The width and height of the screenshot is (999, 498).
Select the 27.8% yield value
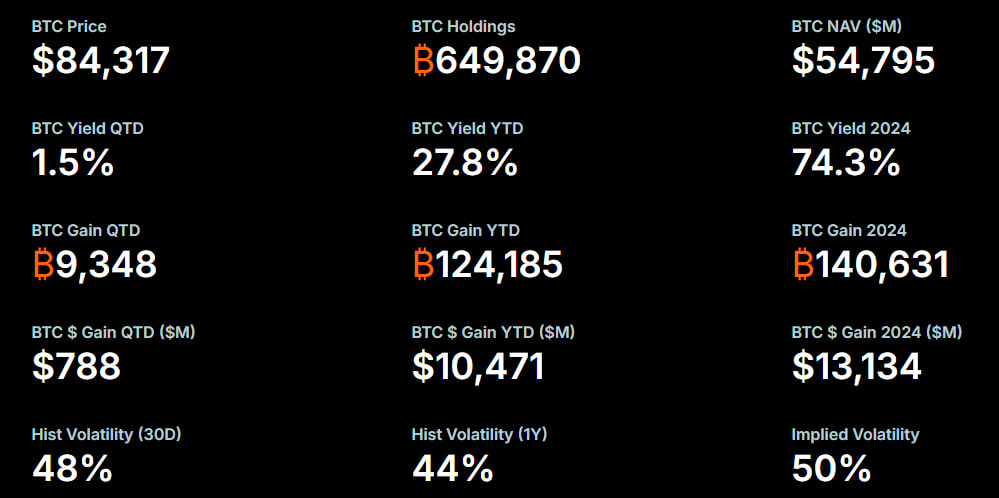point(464,162)
